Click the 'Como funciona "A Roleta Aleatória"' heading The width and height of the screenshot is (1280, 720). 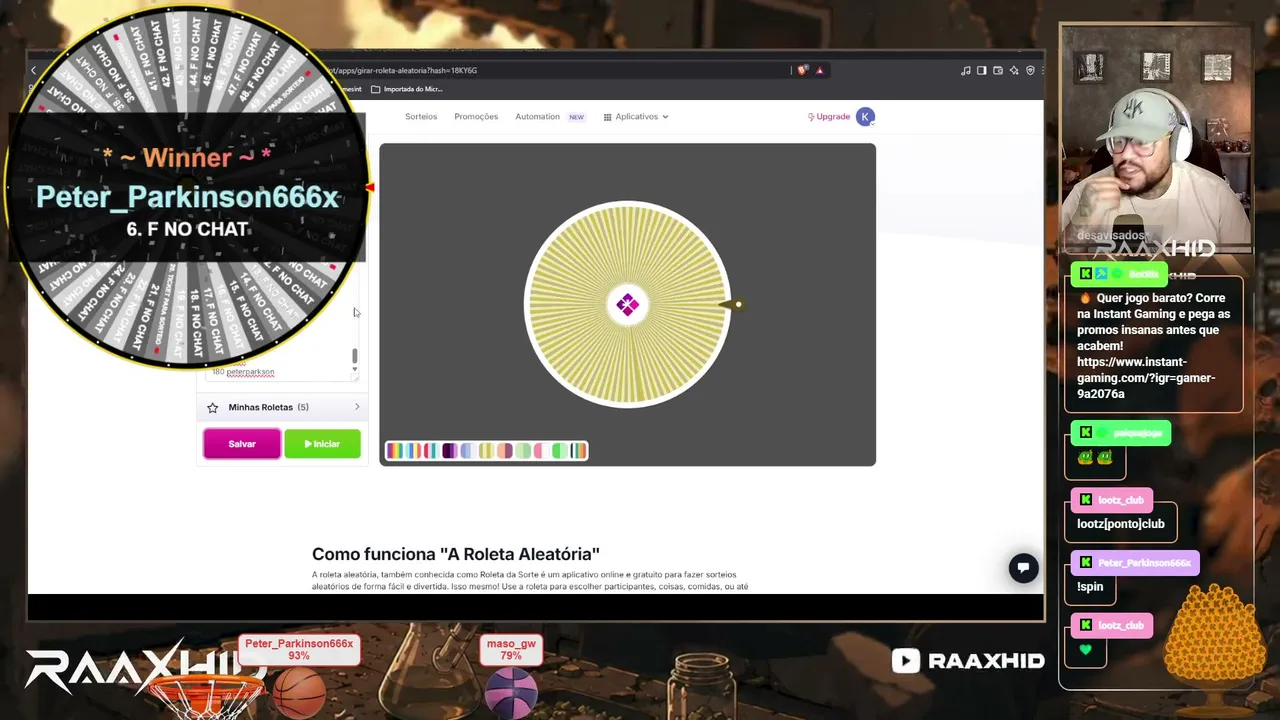coord(456,554)
